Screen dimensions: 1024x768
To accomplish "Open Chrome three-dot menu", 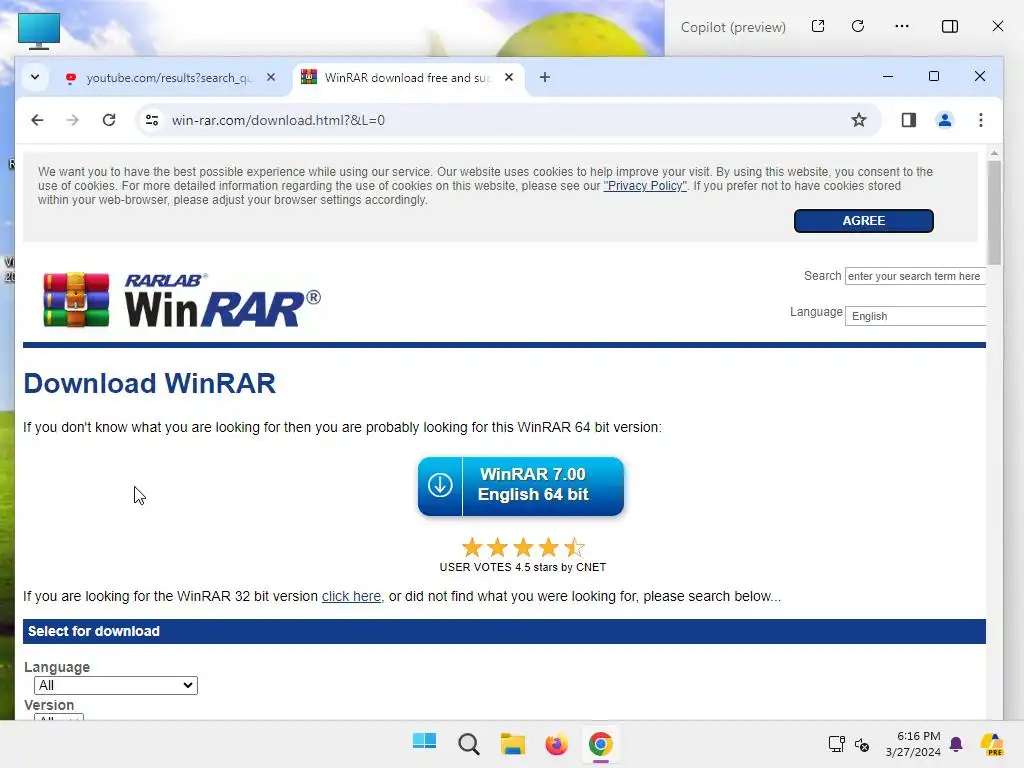I will click(x=980, y=120).
